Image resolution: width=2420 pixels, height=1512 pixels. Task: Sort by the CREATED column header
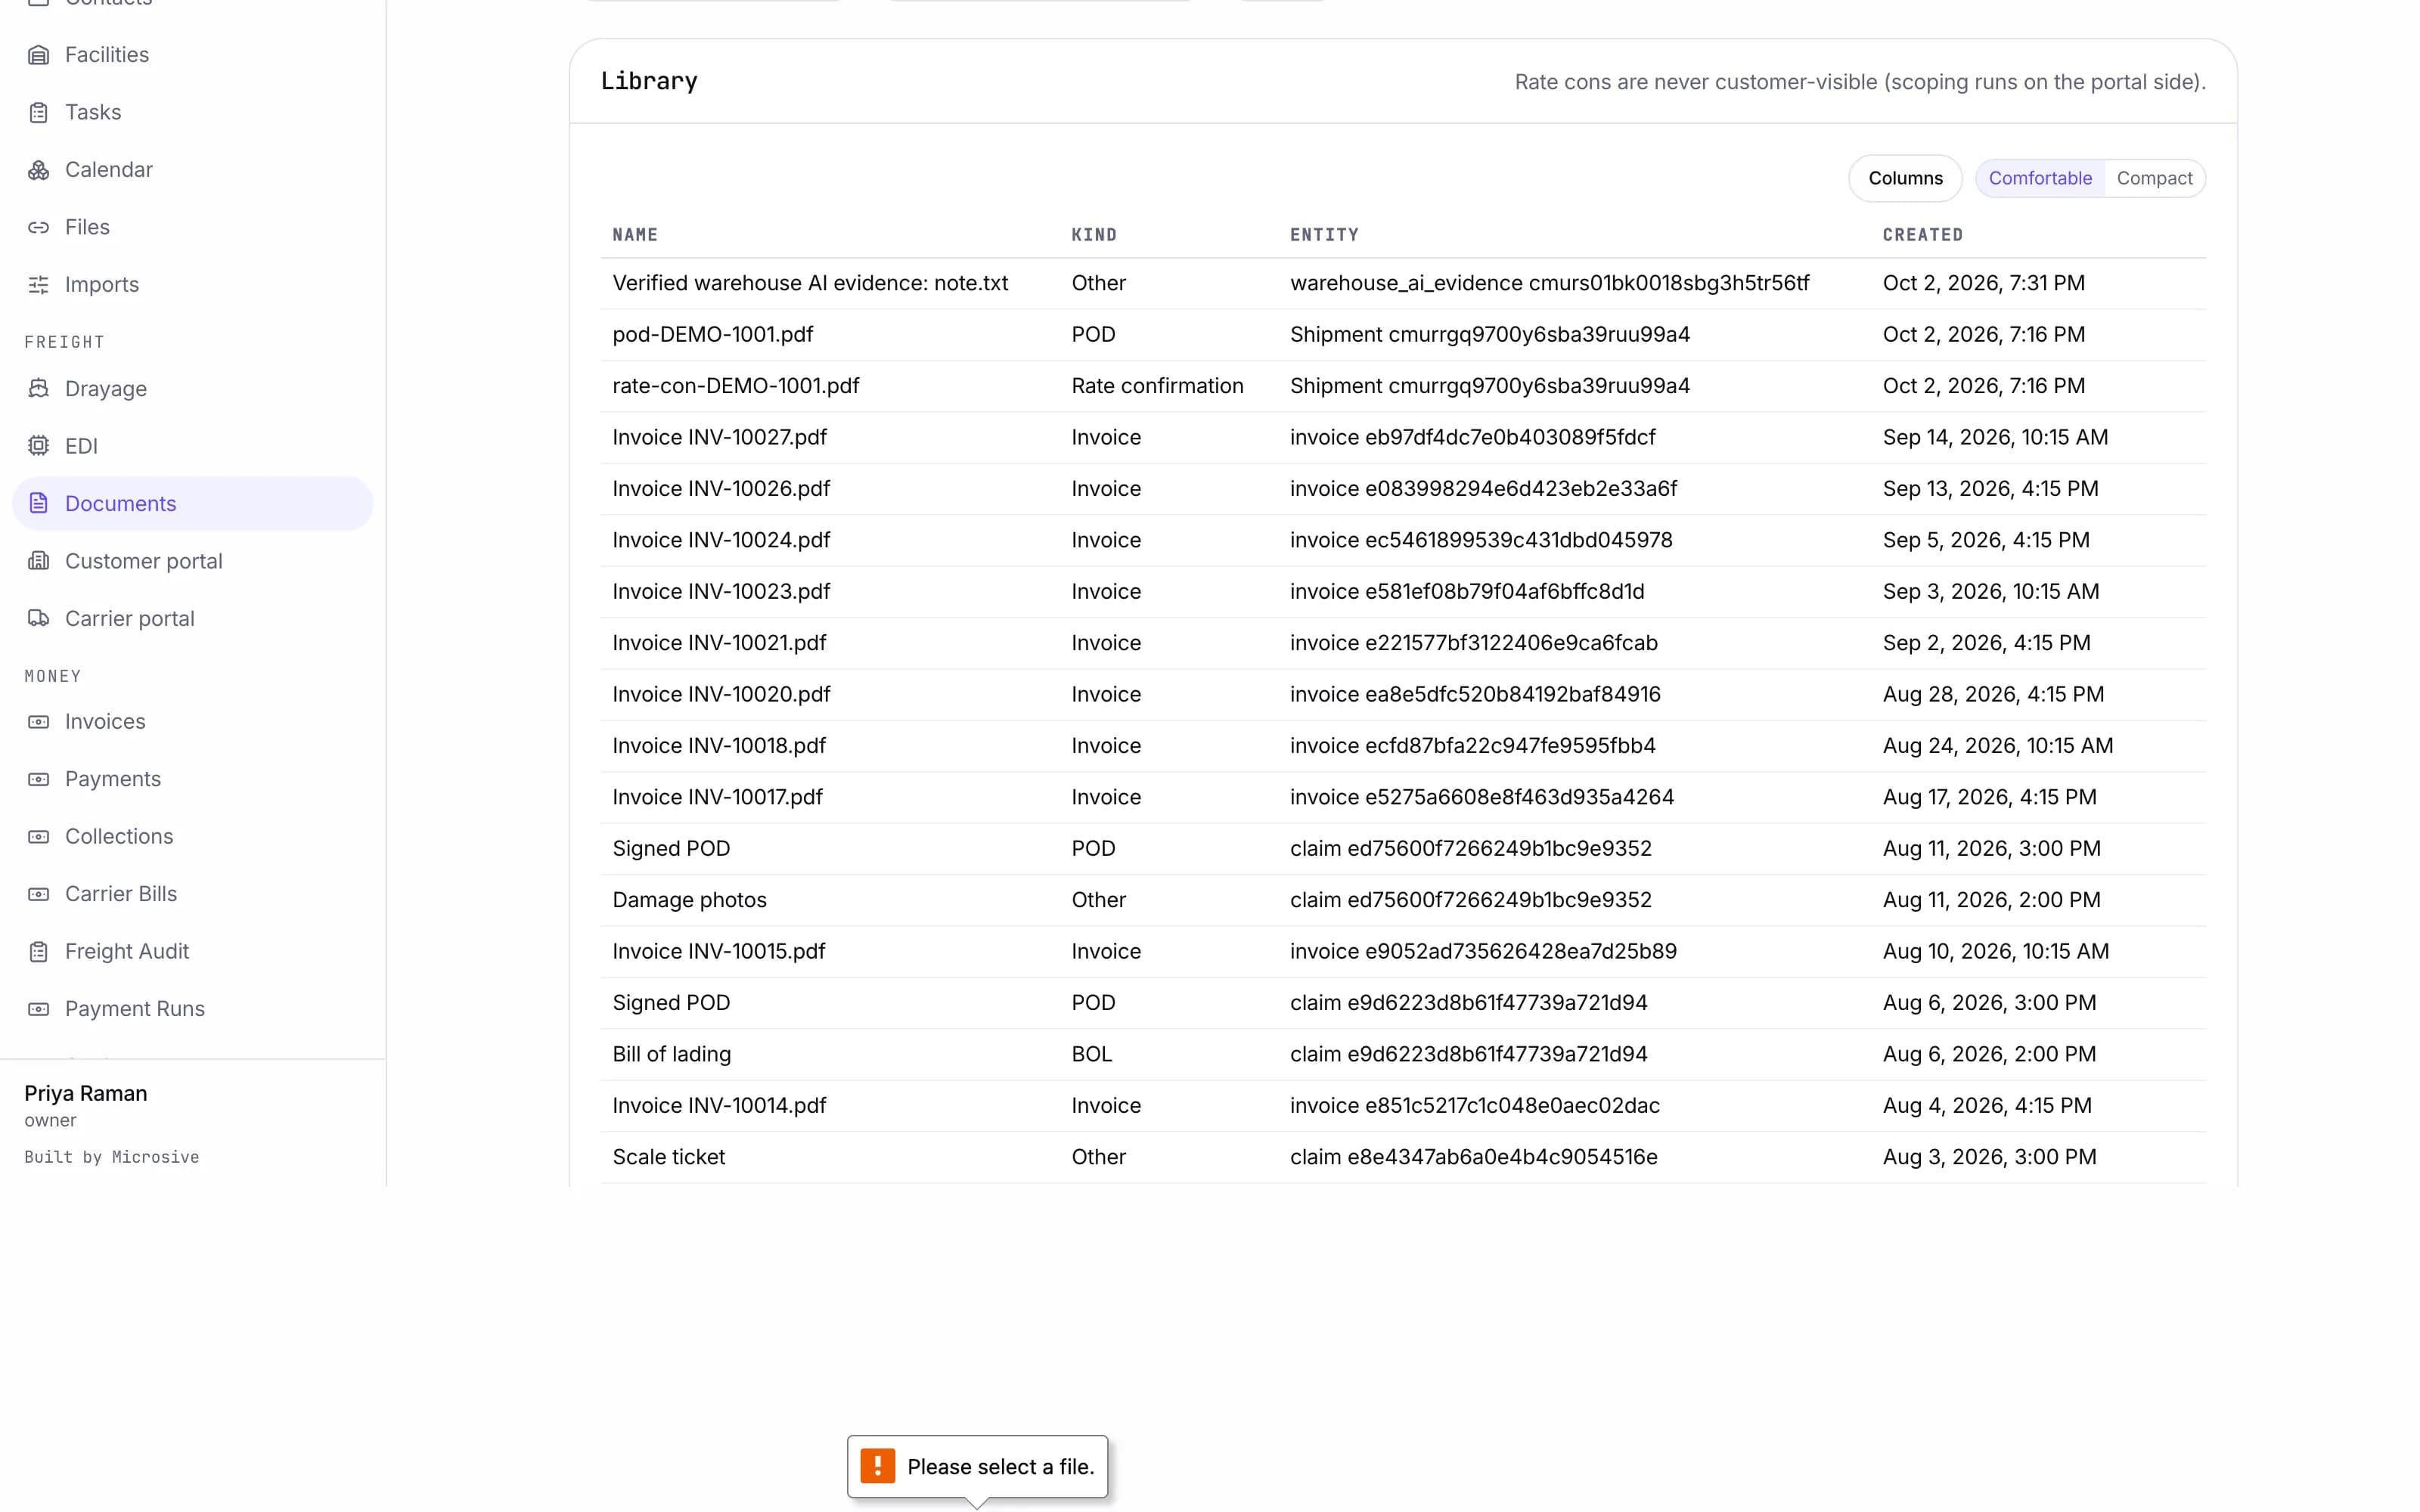(1922, 235)
